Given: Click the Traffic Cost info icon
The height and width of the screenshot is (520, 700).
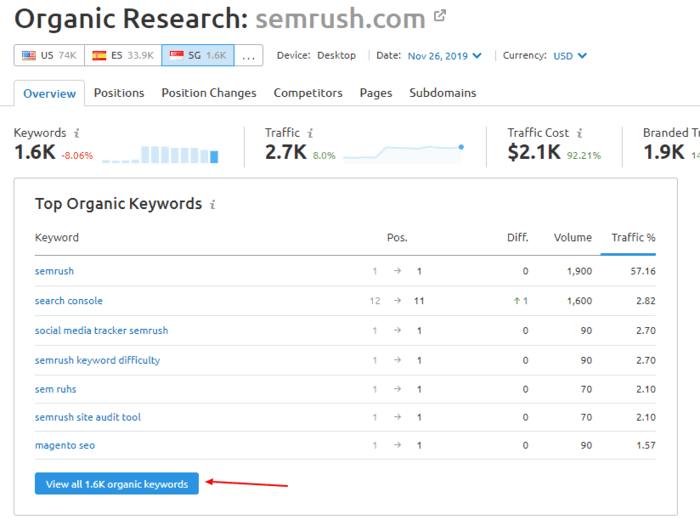Looking at the screenshot, I should 579,133.
